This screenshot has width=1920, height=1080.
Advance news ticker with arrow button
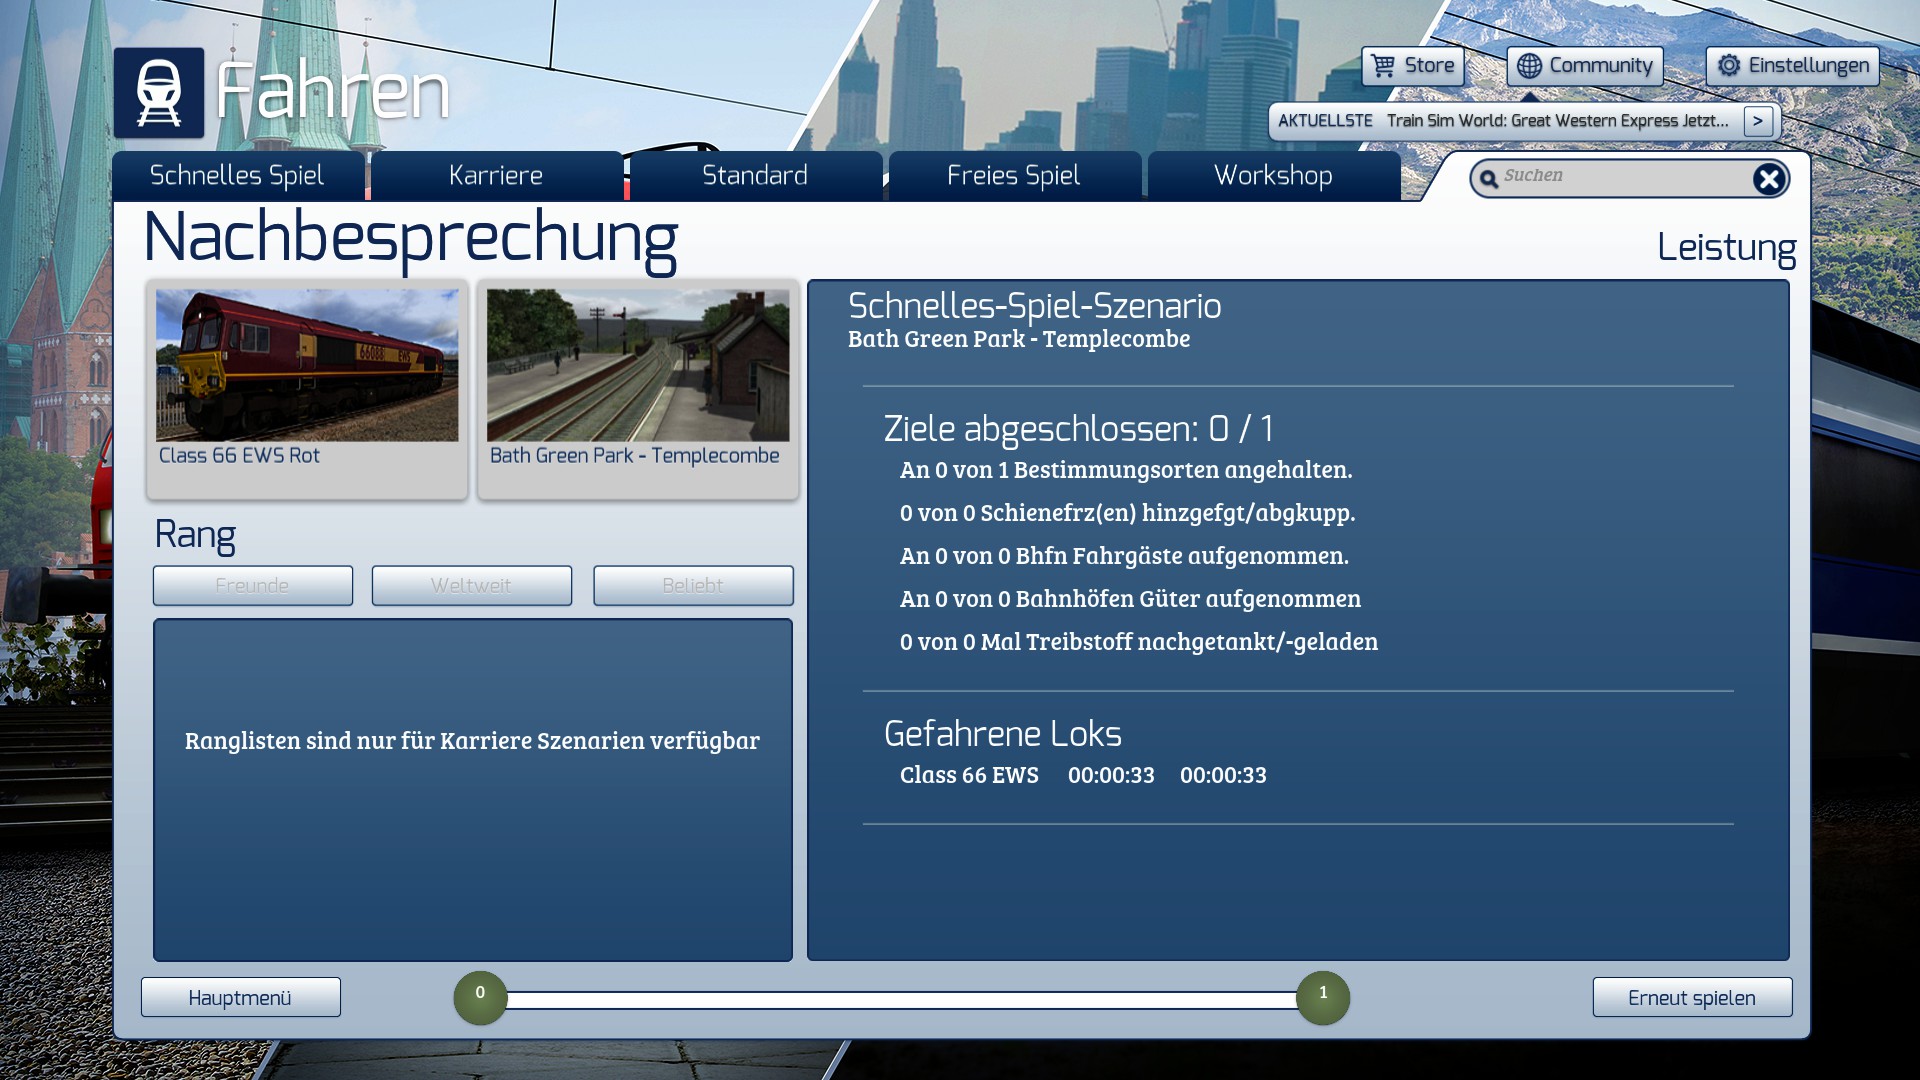[1757, 121]
